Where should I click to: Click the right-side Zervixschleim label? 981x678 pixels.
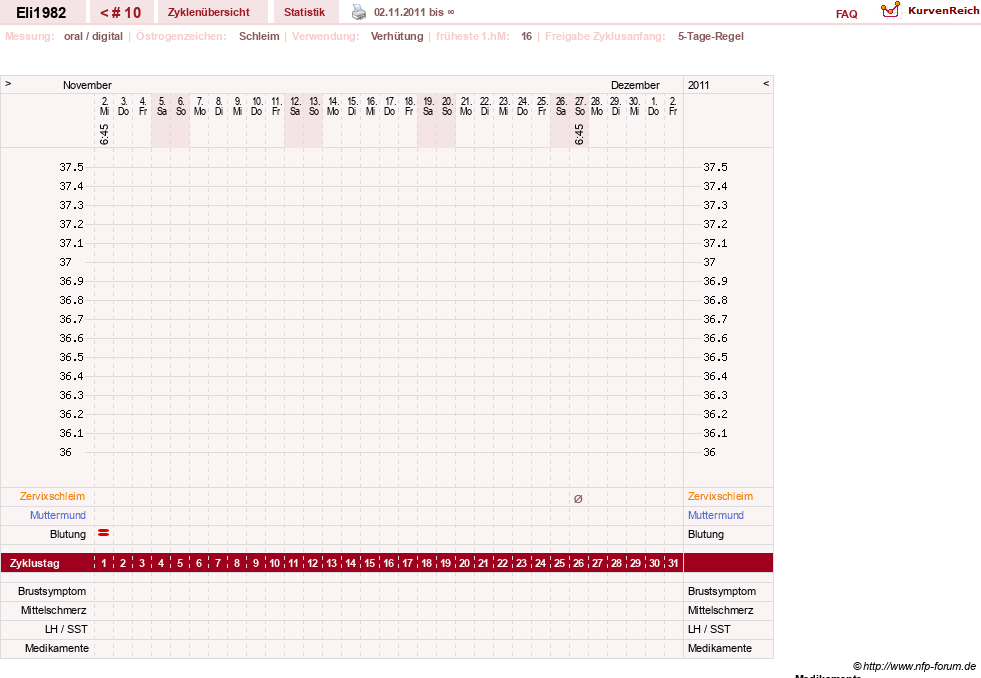(x=720, y=496)
